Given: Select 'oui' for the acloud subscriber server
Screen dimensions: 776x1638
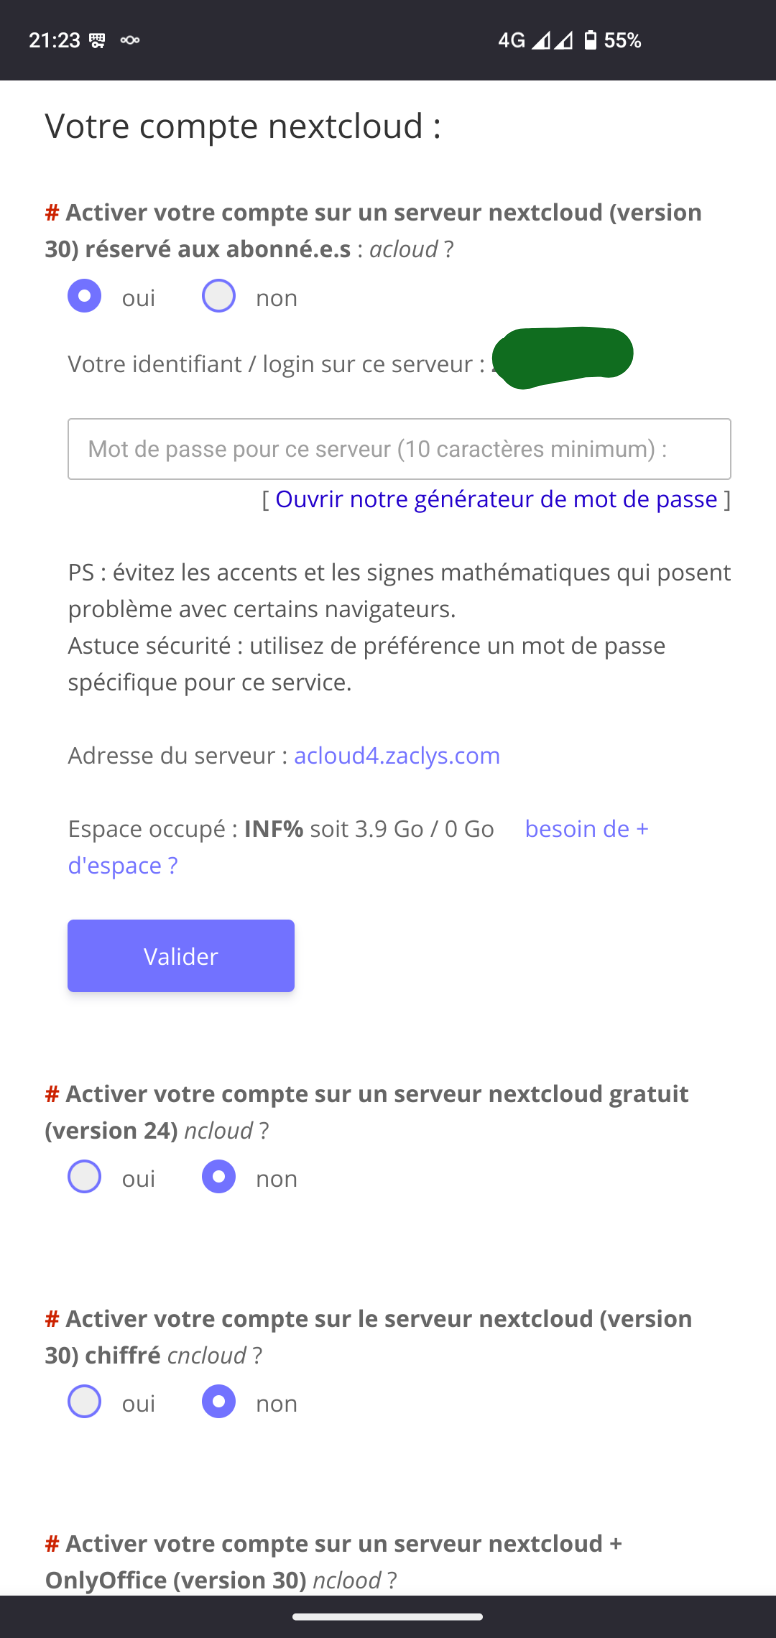Looking at the screenshot, I should click(x=85, y=297).
